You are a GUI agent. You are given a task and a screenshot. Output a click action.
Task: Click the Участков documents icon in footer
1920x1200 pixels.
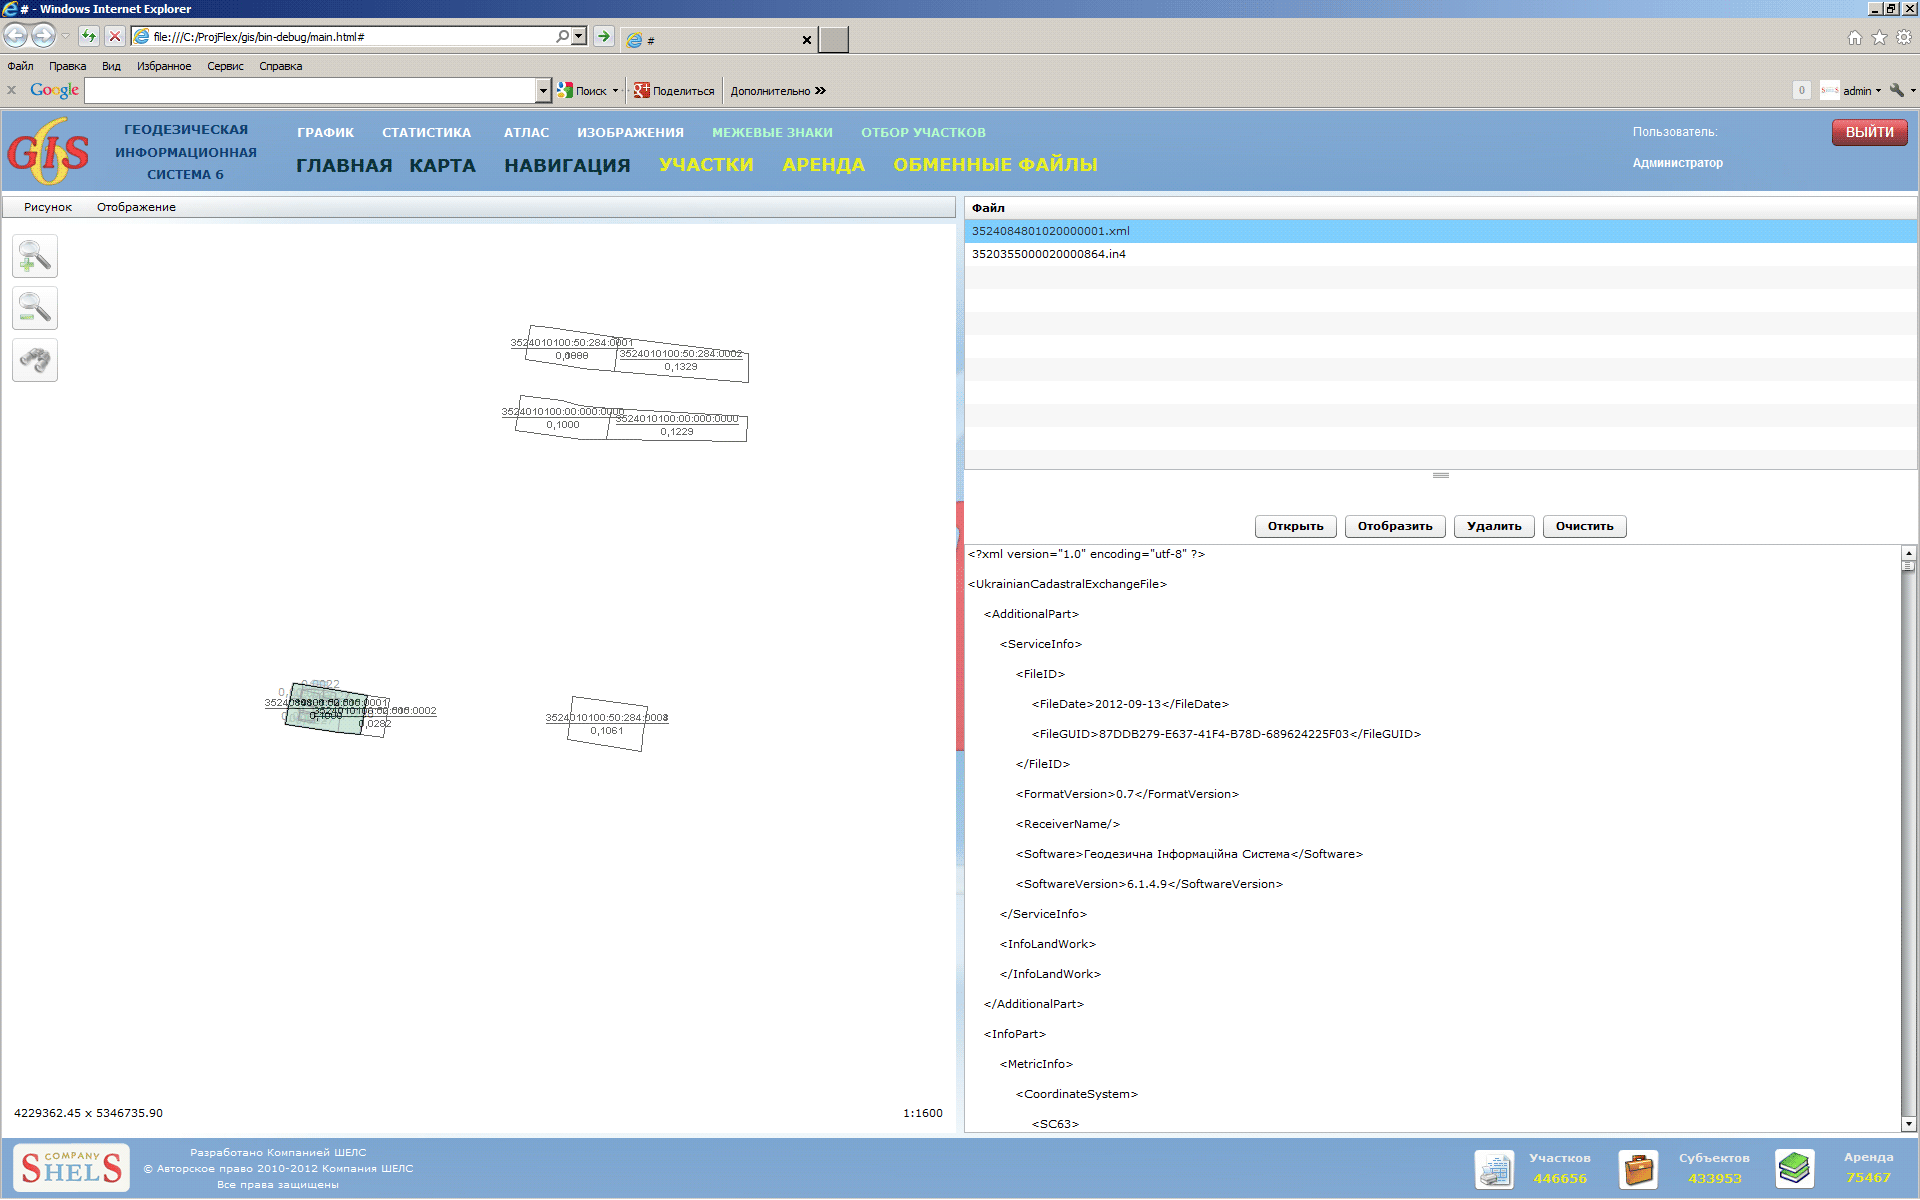point(1494,1168)
